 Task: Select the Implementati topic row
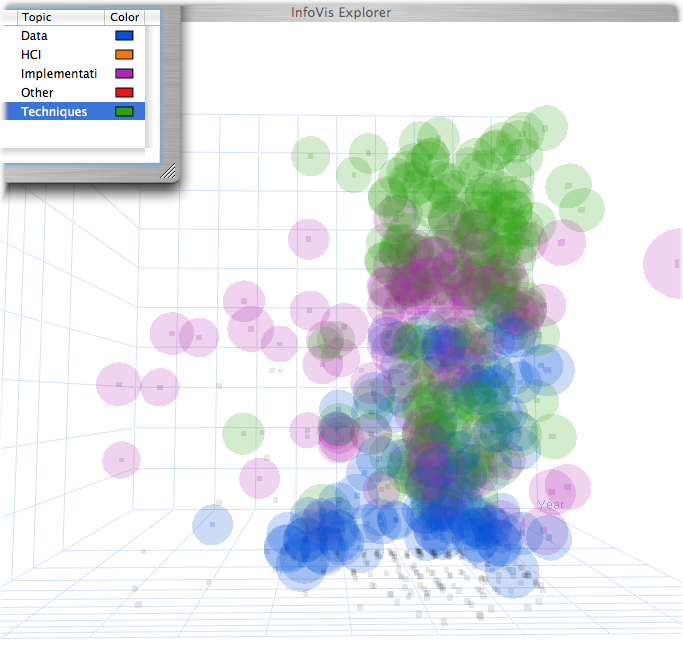click(x=73, y=74)
